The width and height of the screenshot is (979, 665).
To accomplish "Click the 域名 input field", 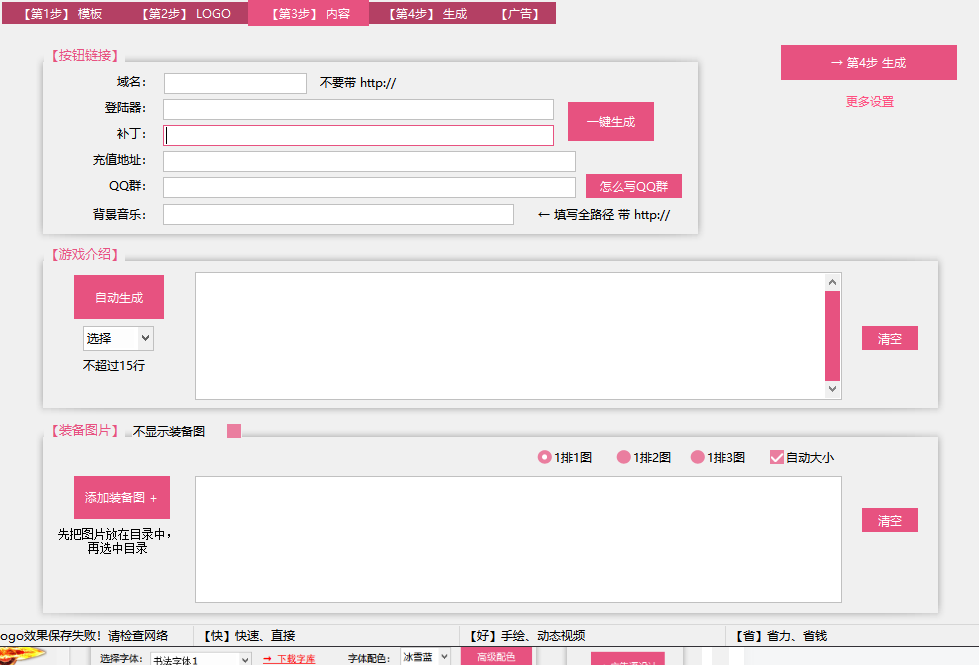I will point(235,83).
